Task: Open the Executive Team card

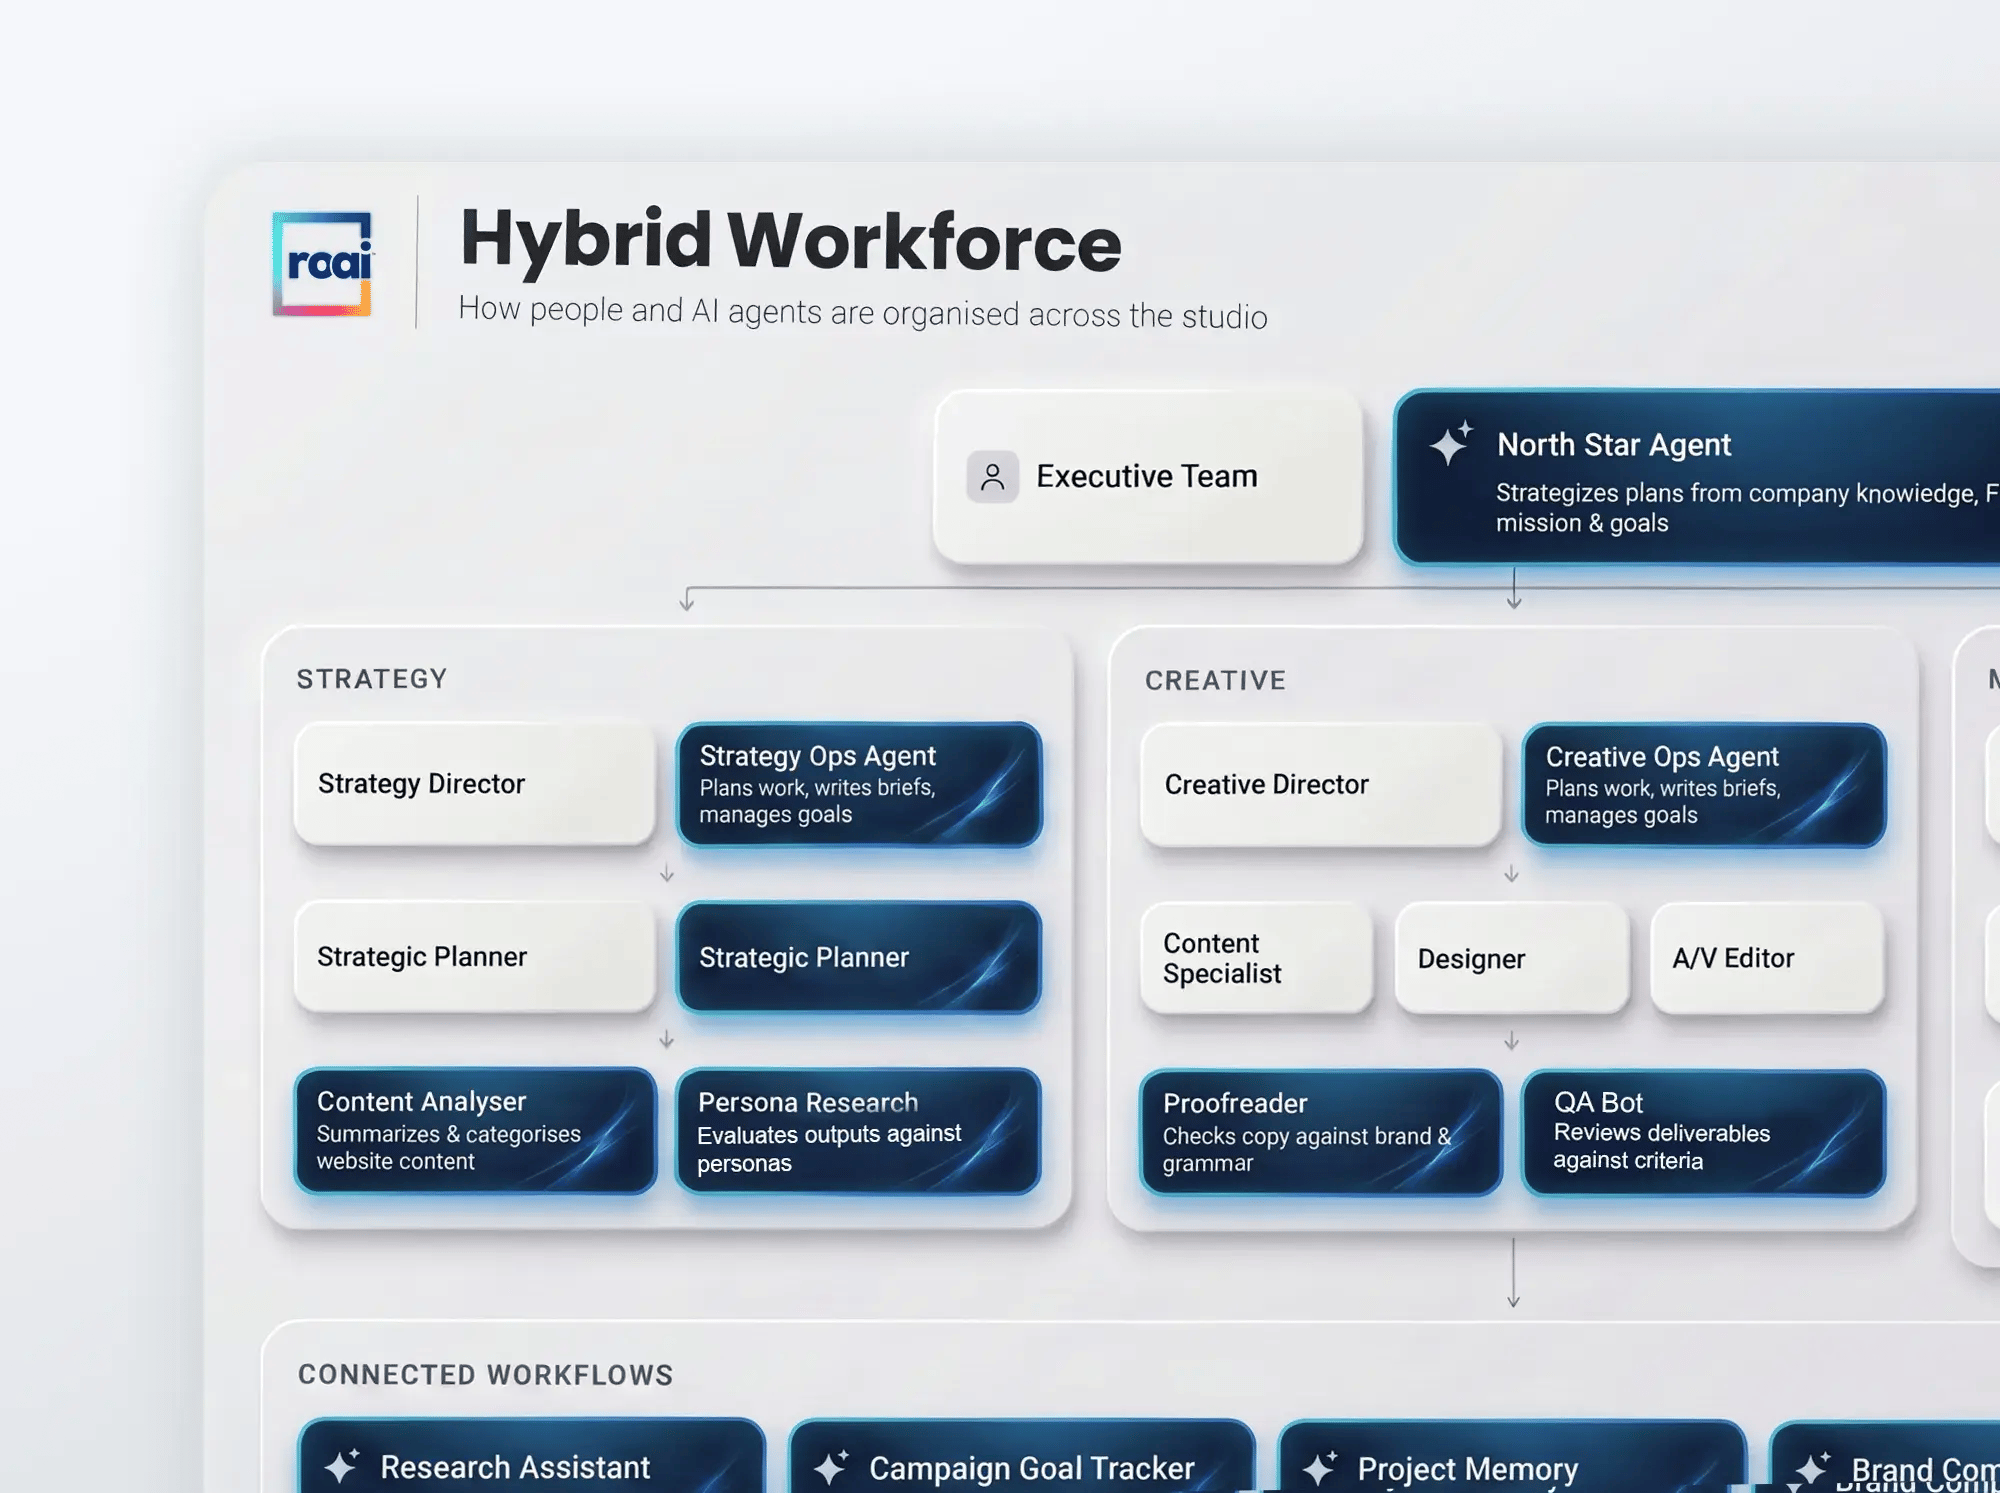Action: click(1148, 476)
